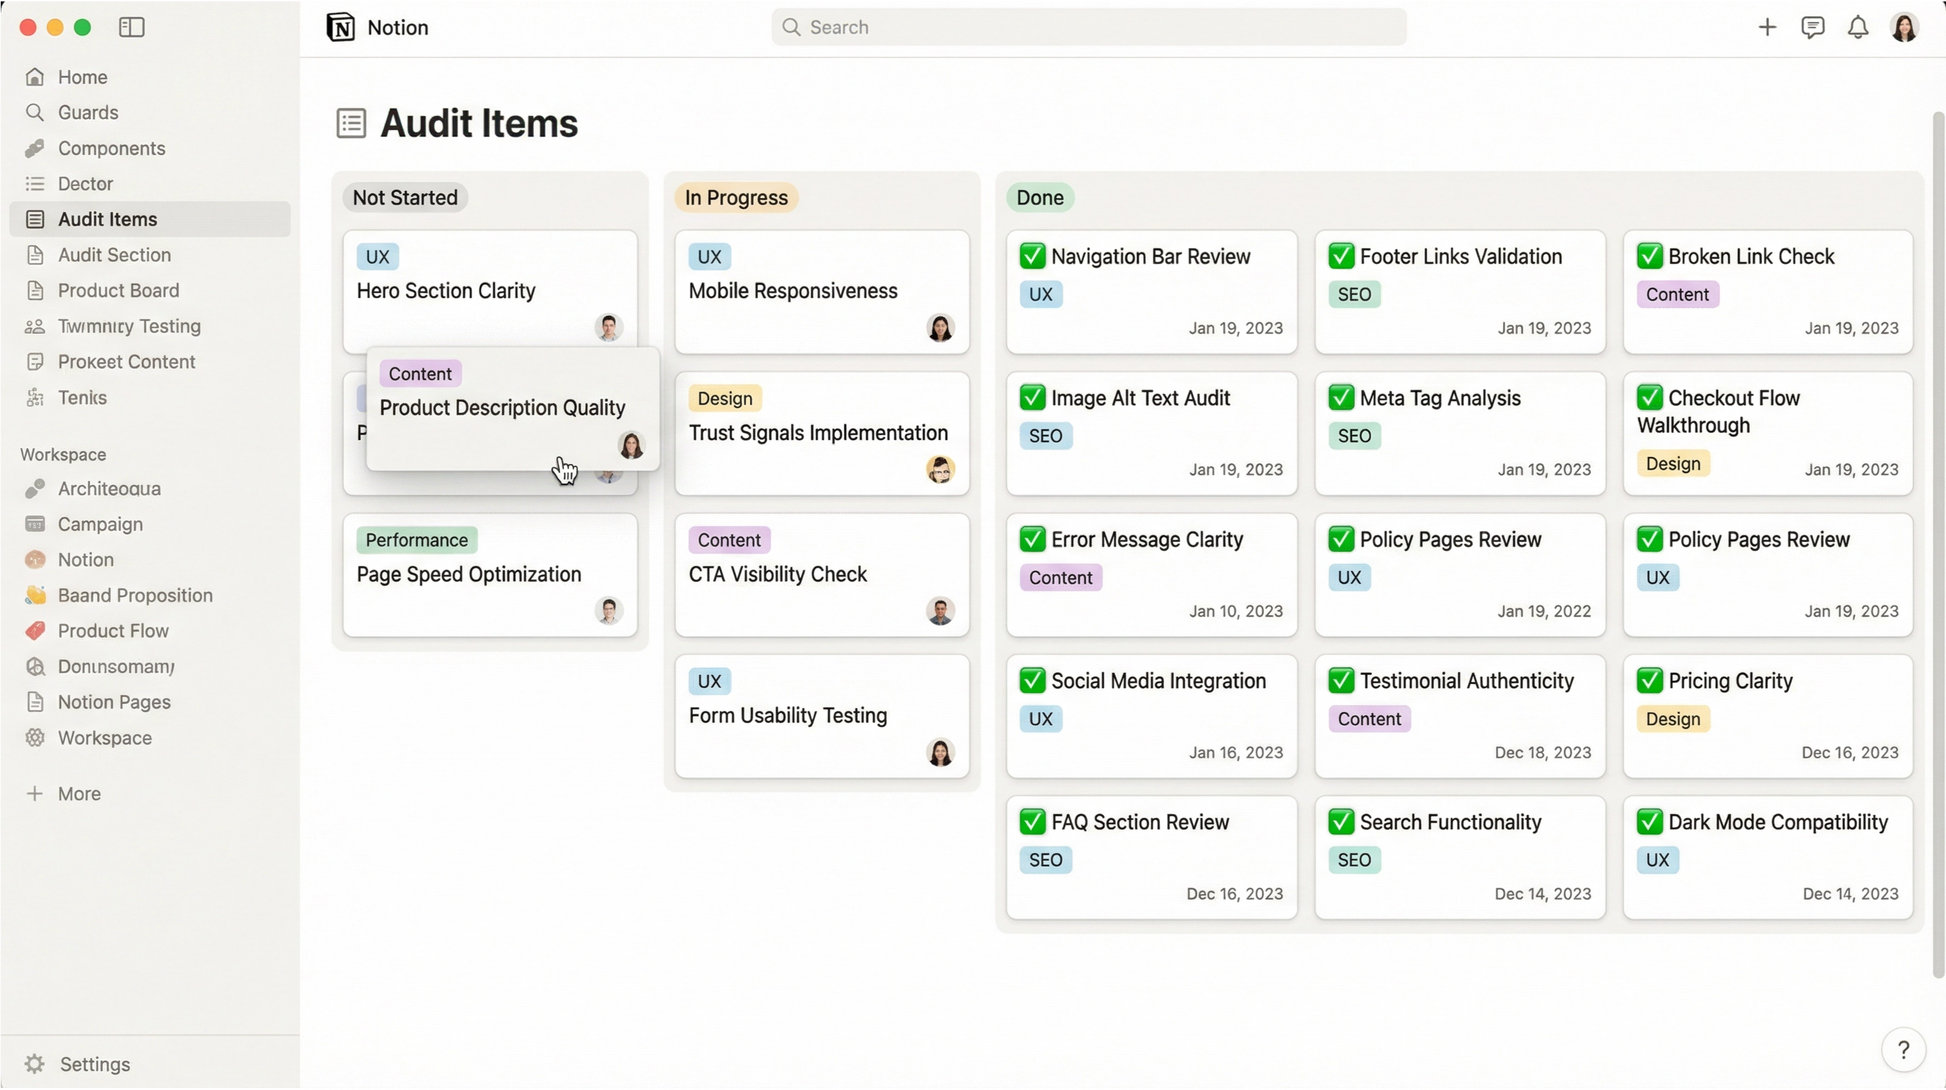
Task: Click the Notion logo in the title bar
Action: tap(341, 27)
